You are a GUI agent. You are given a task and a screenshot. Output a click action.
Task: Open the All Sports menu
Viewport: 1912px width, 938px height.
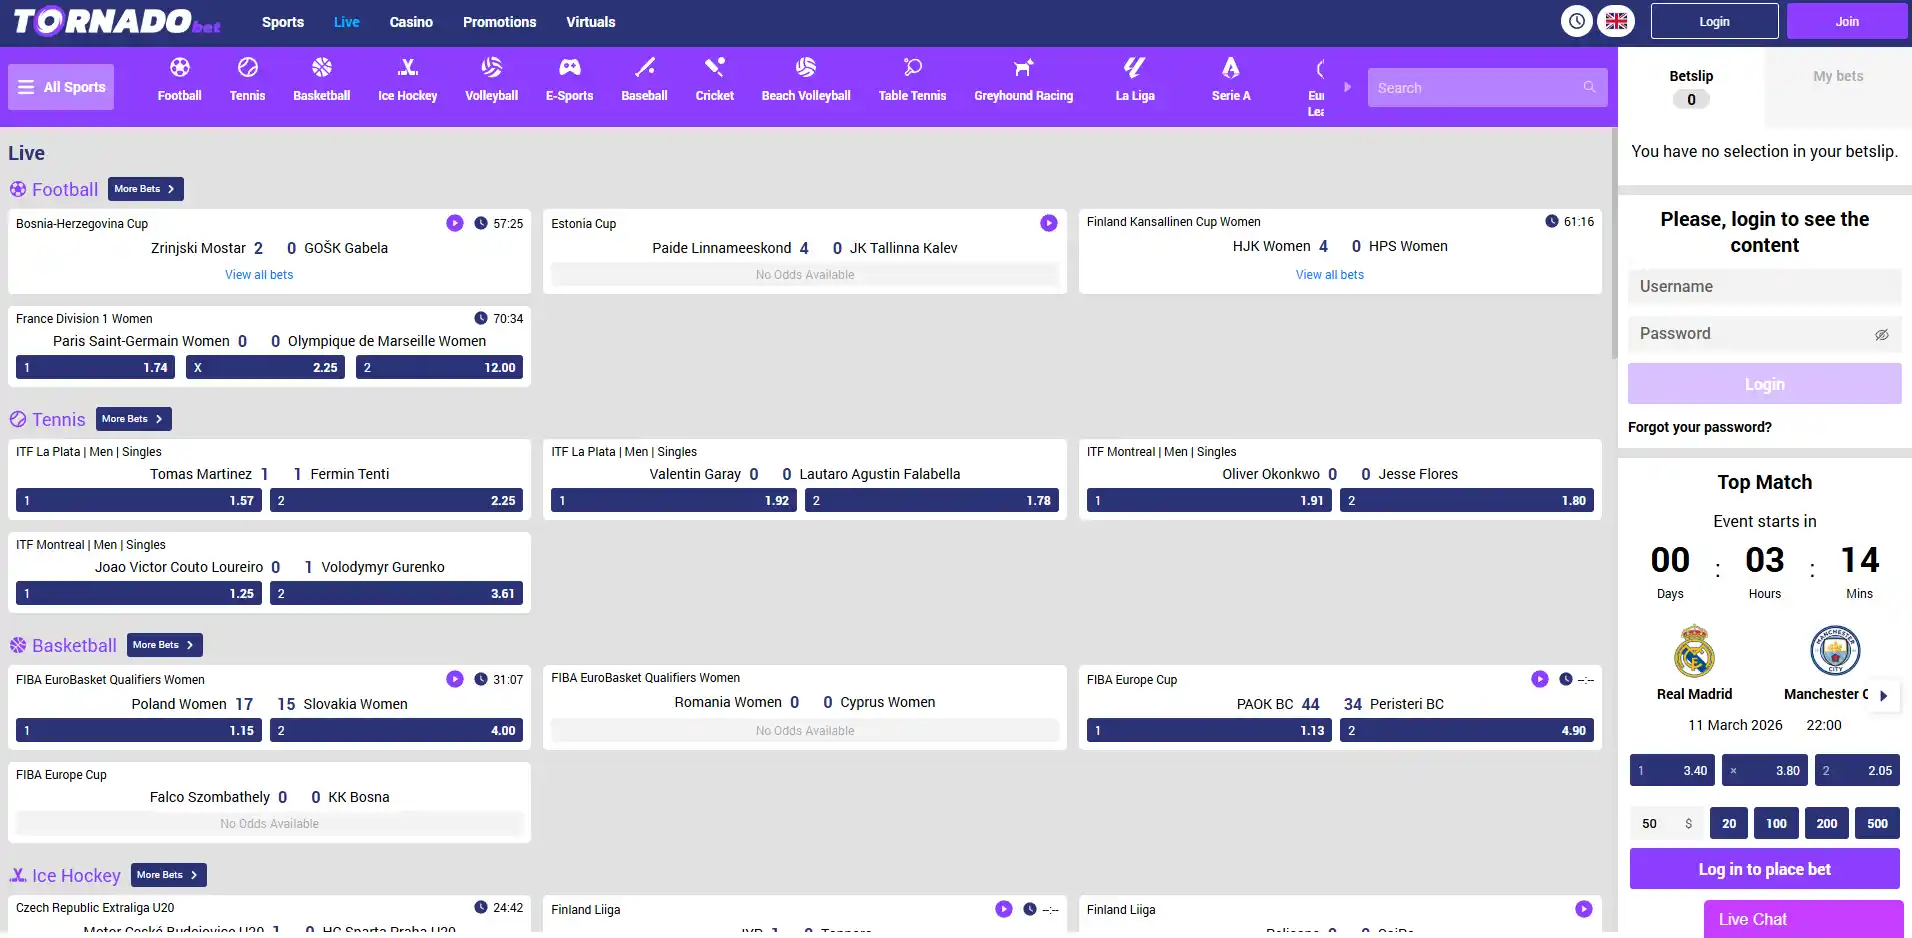click(x=61, y=87)
